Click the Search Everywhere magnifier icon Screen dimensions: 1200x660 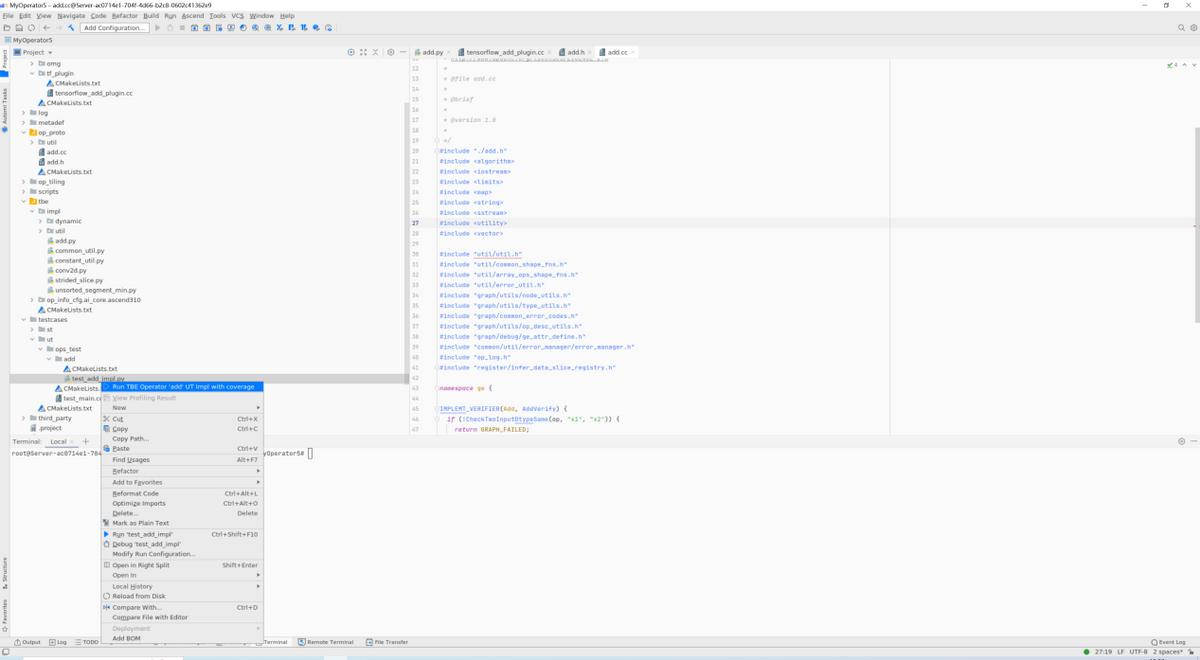1180,28
